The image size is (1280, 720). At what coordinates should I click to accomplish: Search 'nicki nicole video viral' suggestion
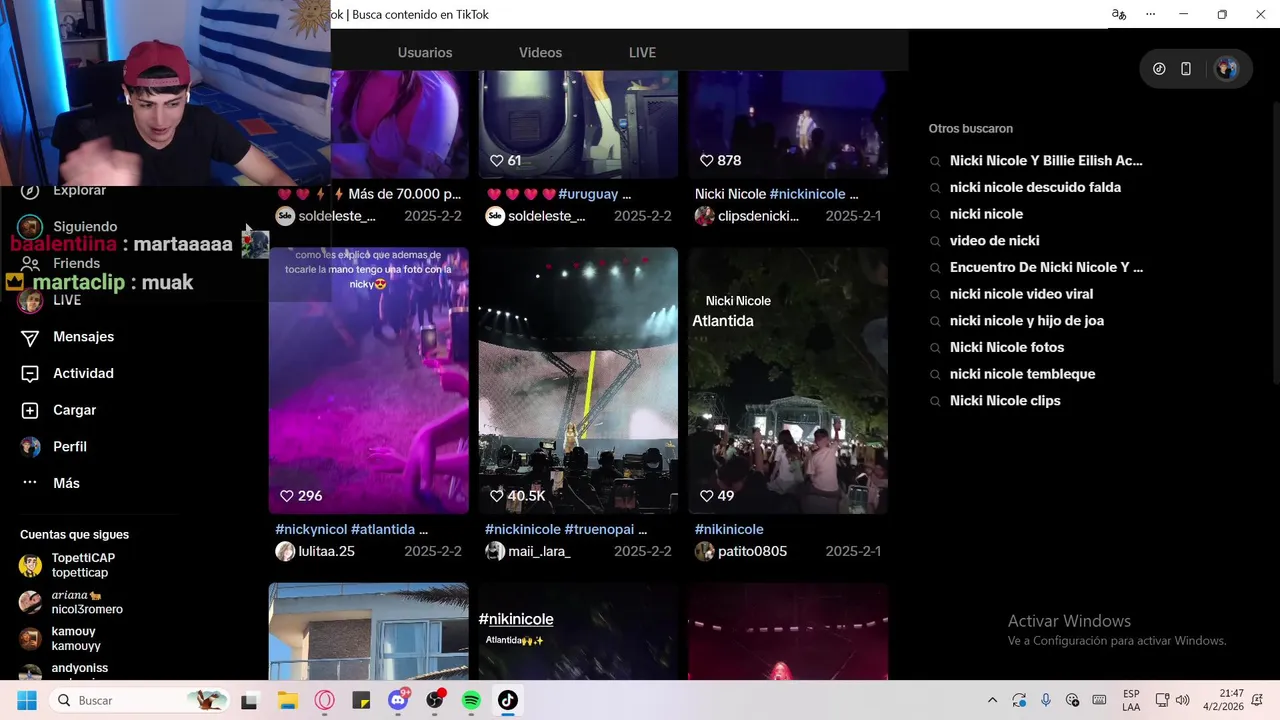[x=1021, y=294]
